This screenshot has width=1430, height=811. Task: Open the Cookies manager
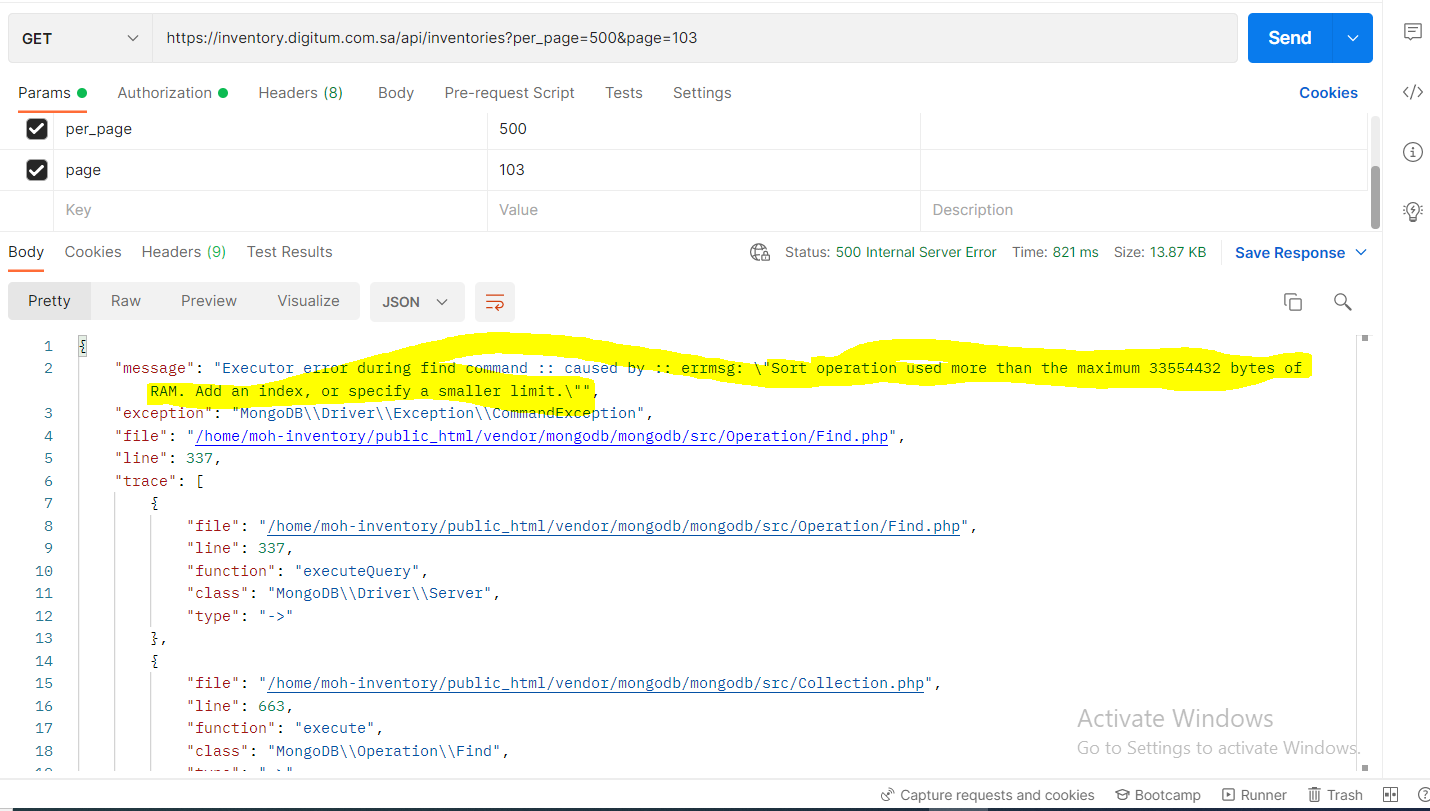click(1328, 92)
